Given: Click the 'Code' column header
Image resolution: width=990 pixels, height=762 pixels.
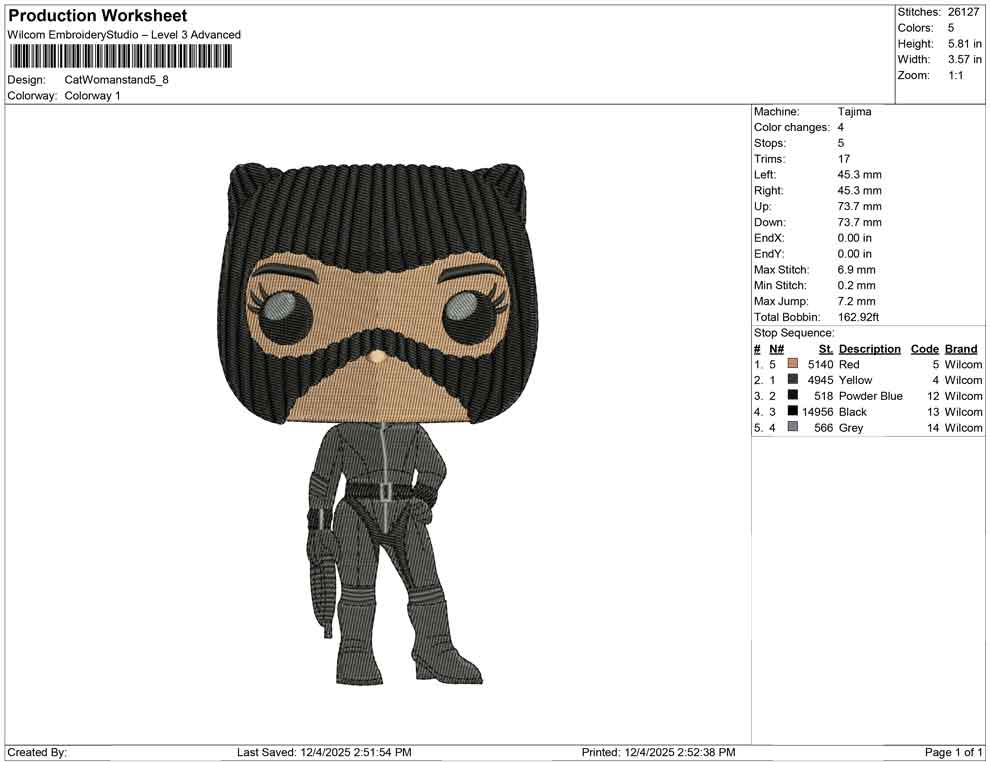Looking at the screenshot, I should coord(924,349).
